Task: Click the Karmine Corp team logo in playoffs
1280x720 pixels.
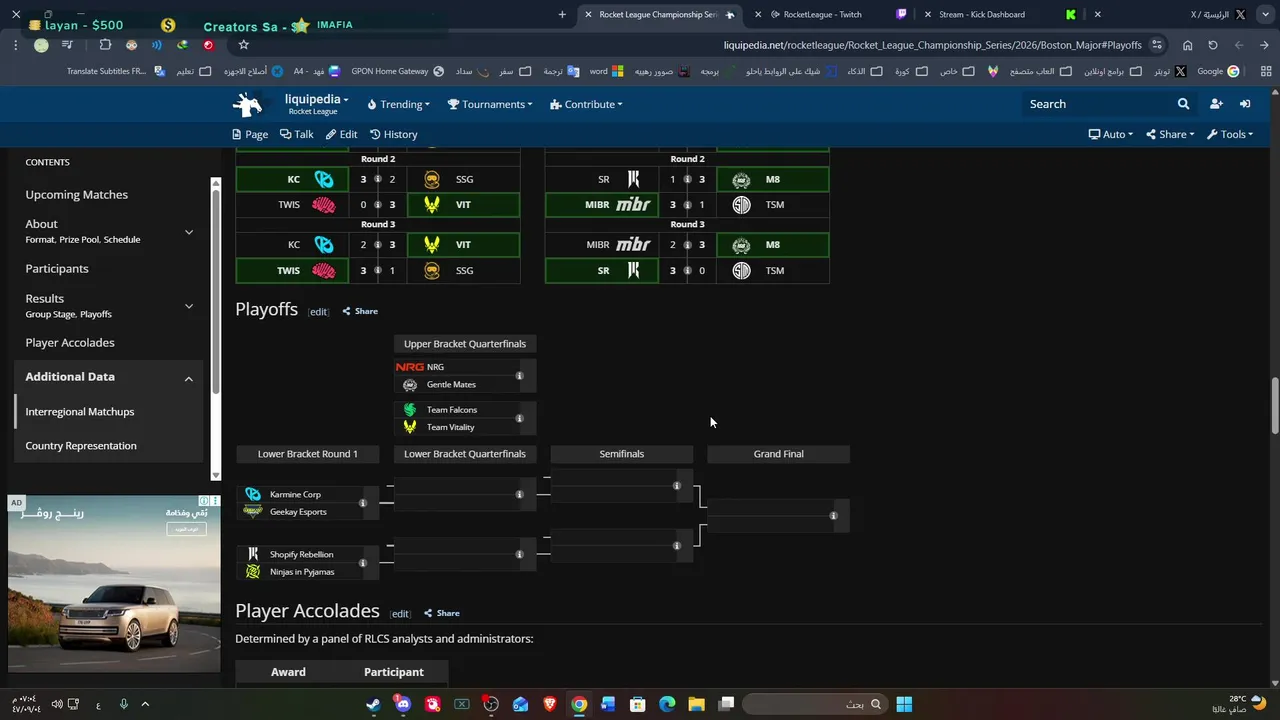Action: [x=253, y=494]
